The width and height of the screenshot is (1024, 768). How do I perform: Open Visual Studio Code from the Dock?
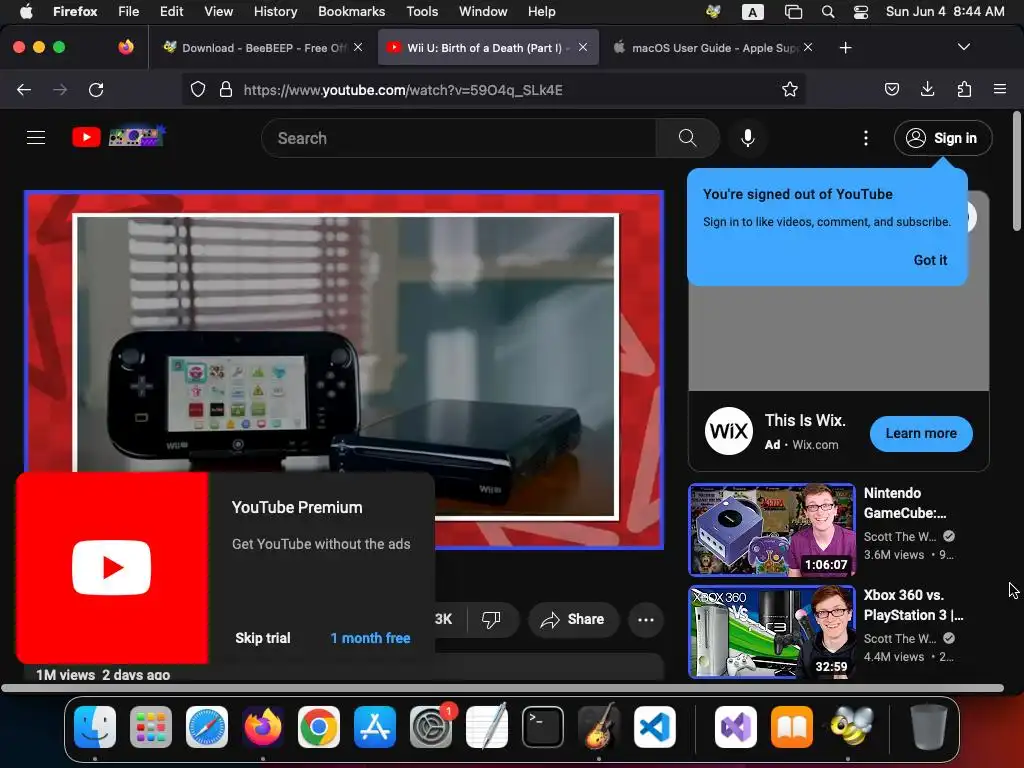click(655, 727)
